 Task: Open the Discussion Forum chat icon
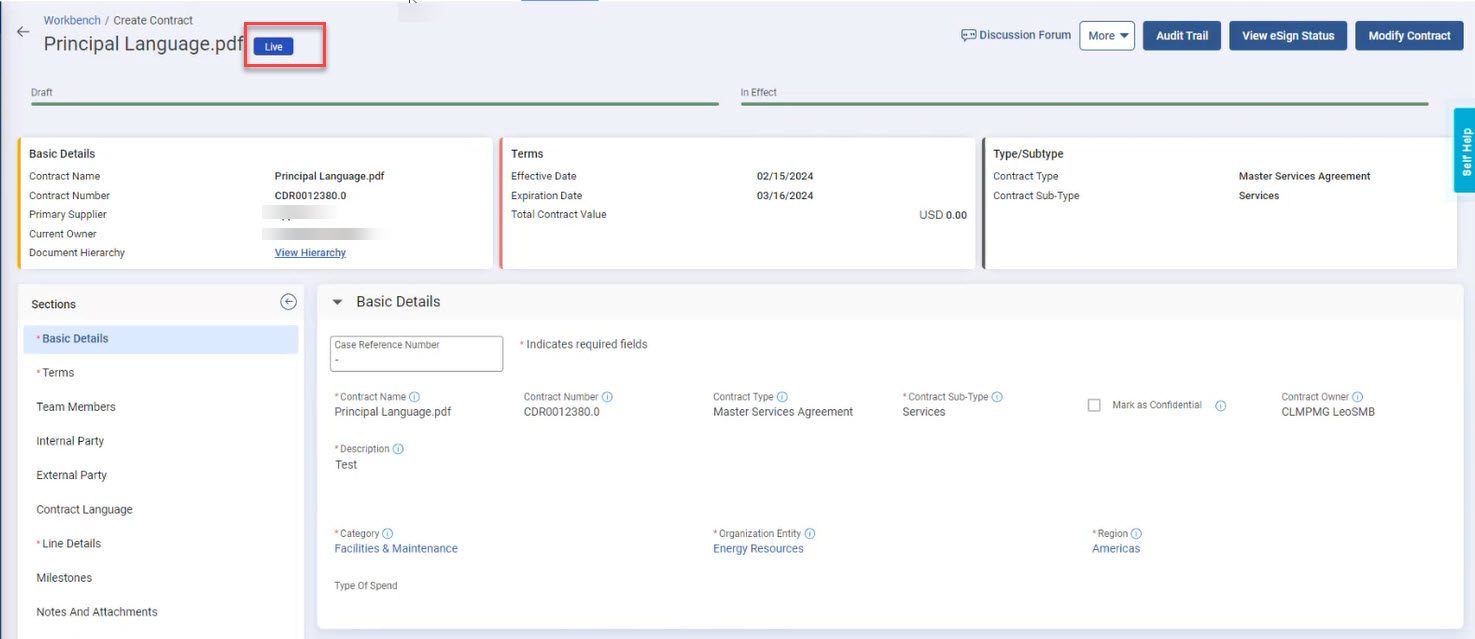coord(967,35)
